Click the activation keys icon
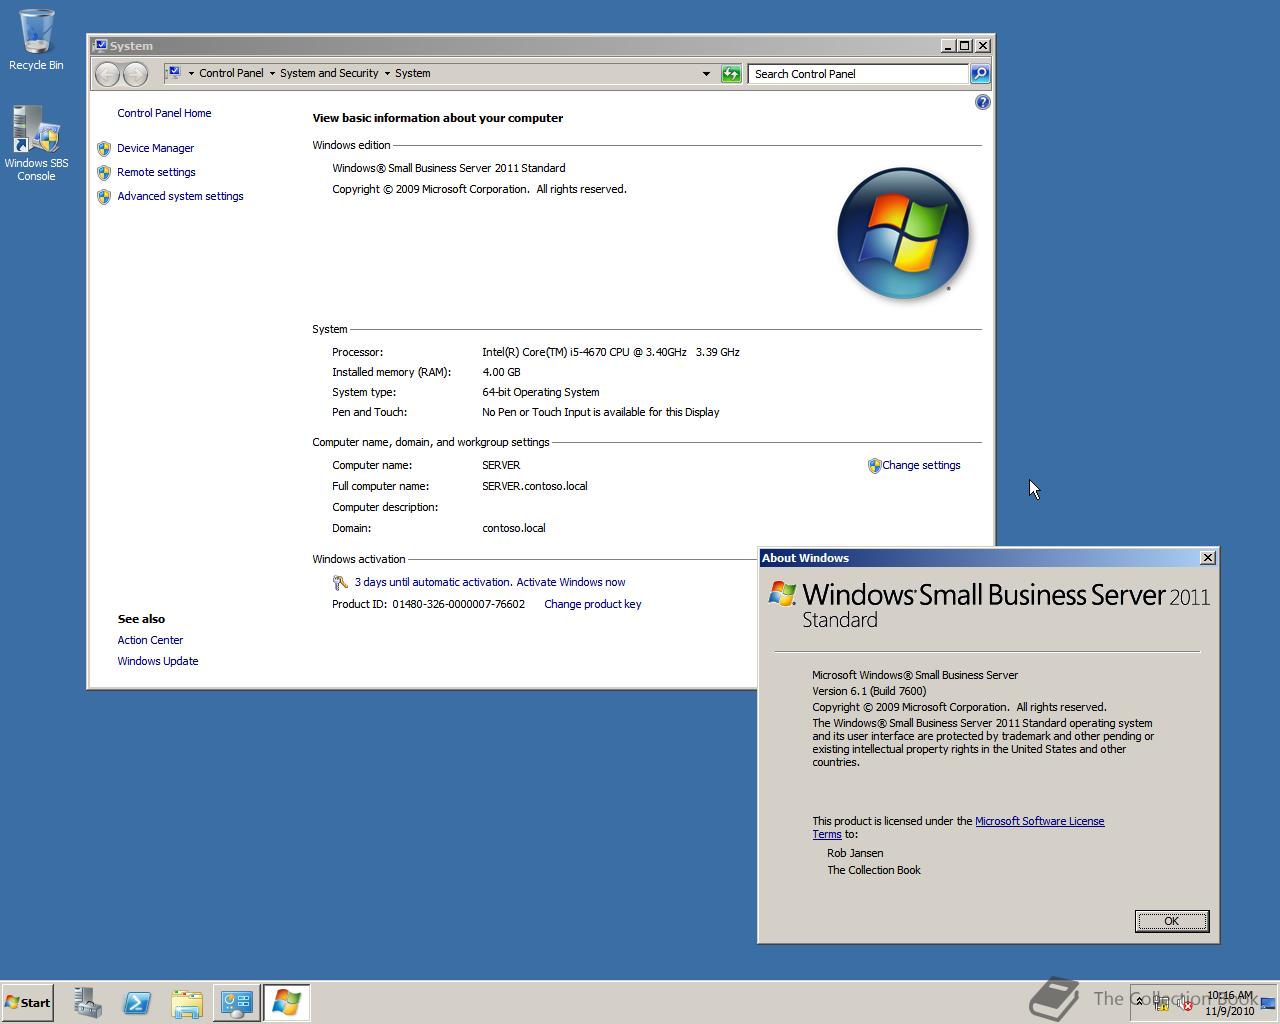The image size is (1280, 1024). 340,582
